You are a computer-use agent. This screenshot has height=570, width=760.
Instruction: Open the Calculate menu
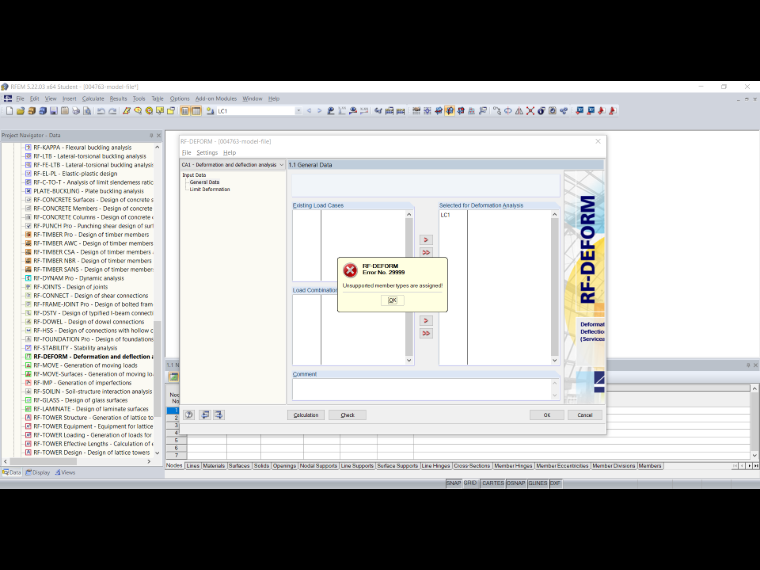point(93,98)
